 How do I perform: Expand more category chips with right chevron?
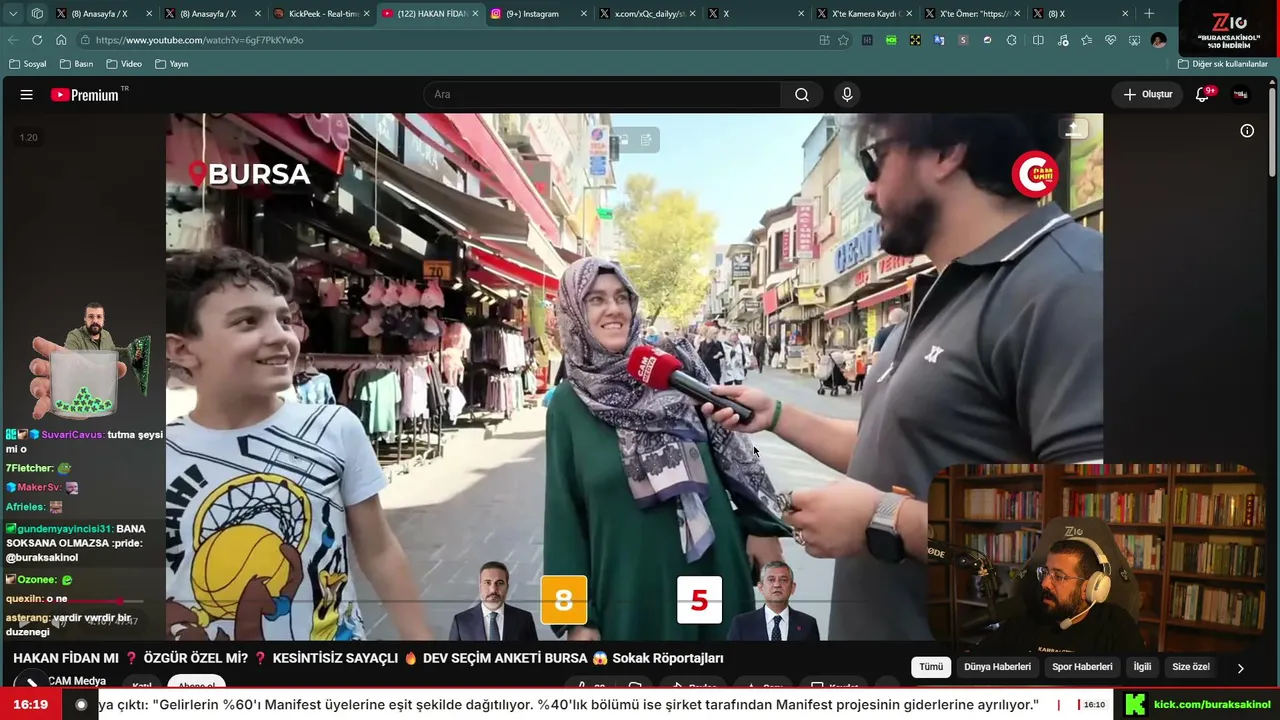(1240, 668)
